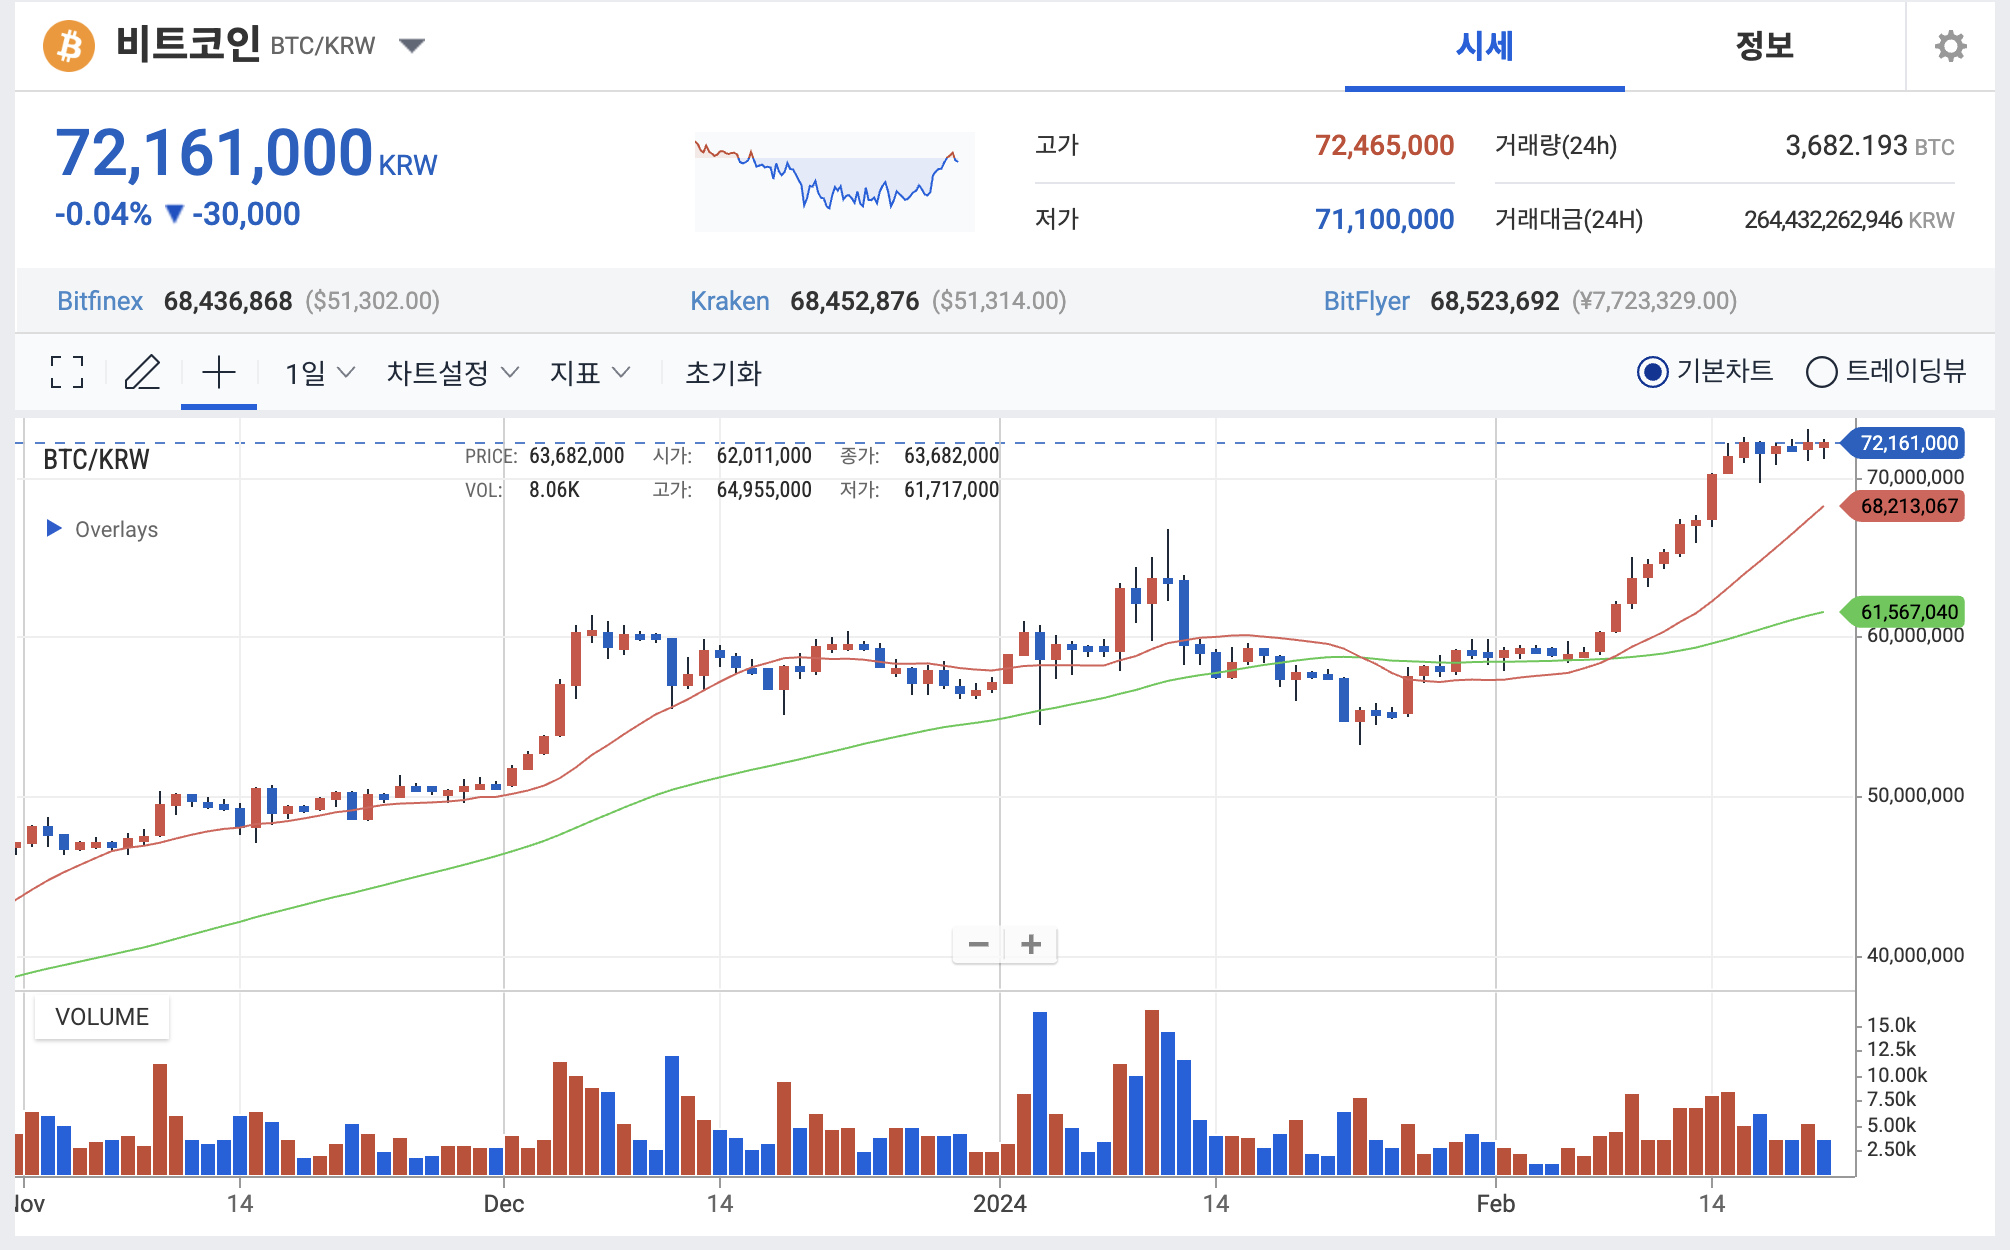Image resolution: width=2010 pixels, height=1250 pixels.
Task: Zoom in chart with plus button
Action: coord(1031,944)
